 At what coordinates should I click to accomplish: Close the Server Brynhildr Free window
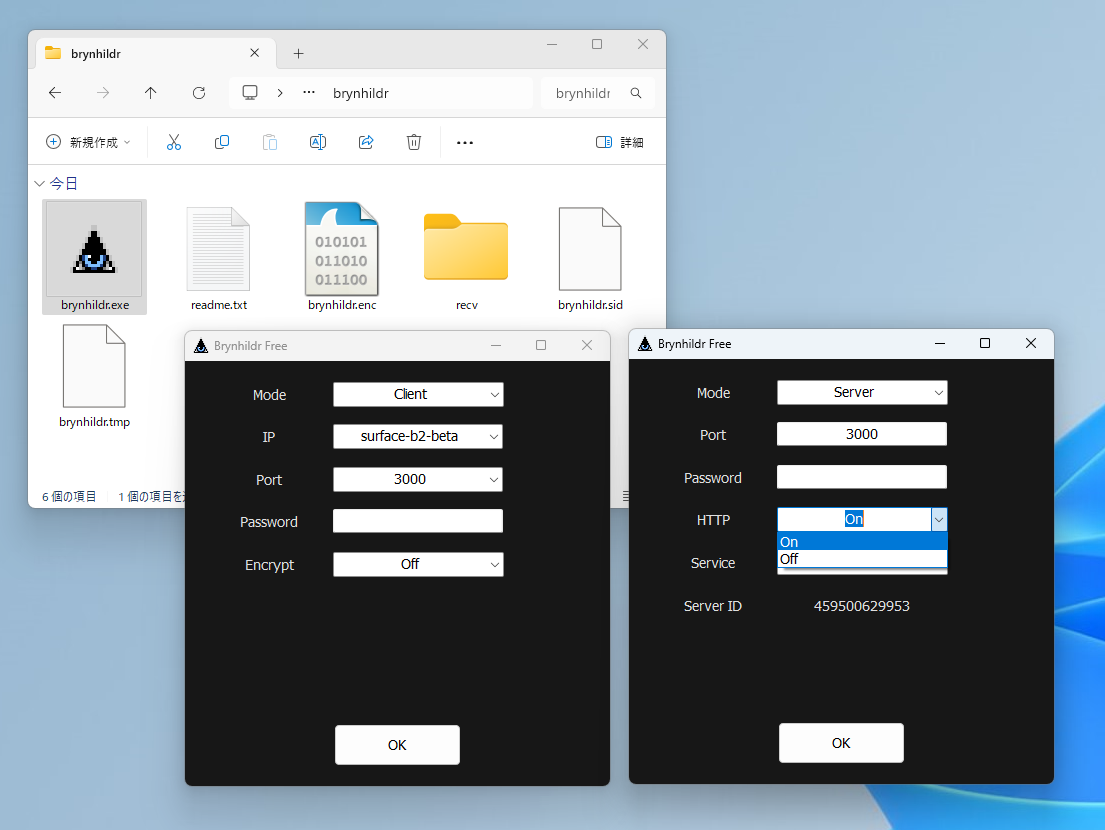(x=1031, y=343)
